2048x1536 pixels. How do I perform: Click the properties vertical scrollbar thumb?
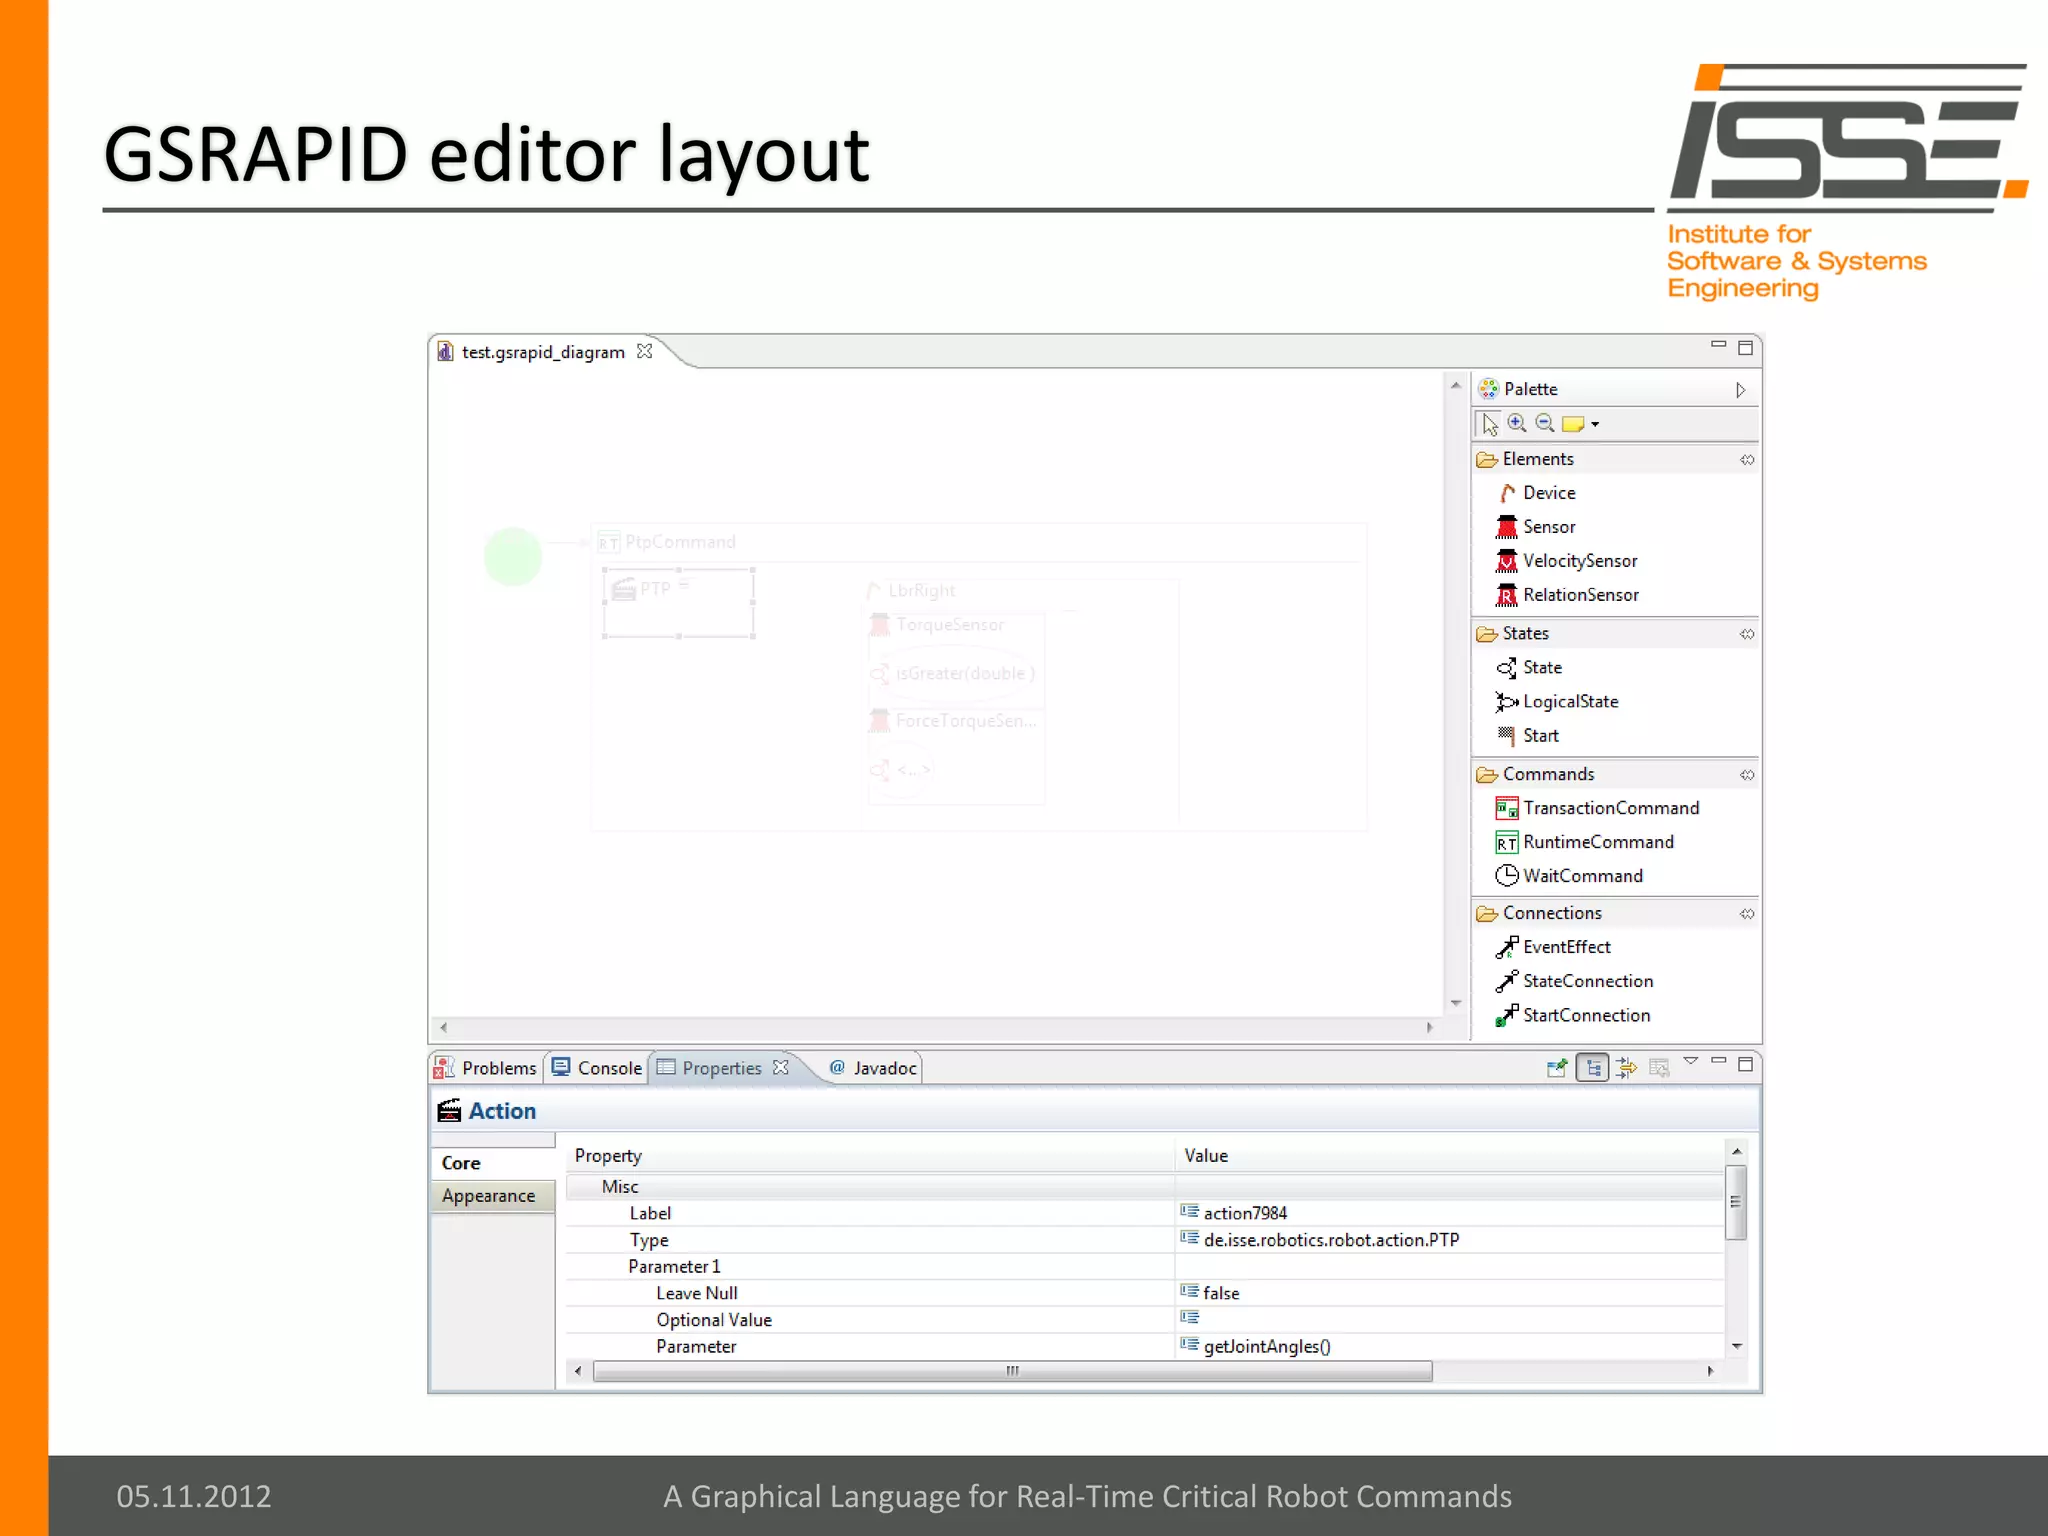pyautogui.click(x=1737, y=1202)
